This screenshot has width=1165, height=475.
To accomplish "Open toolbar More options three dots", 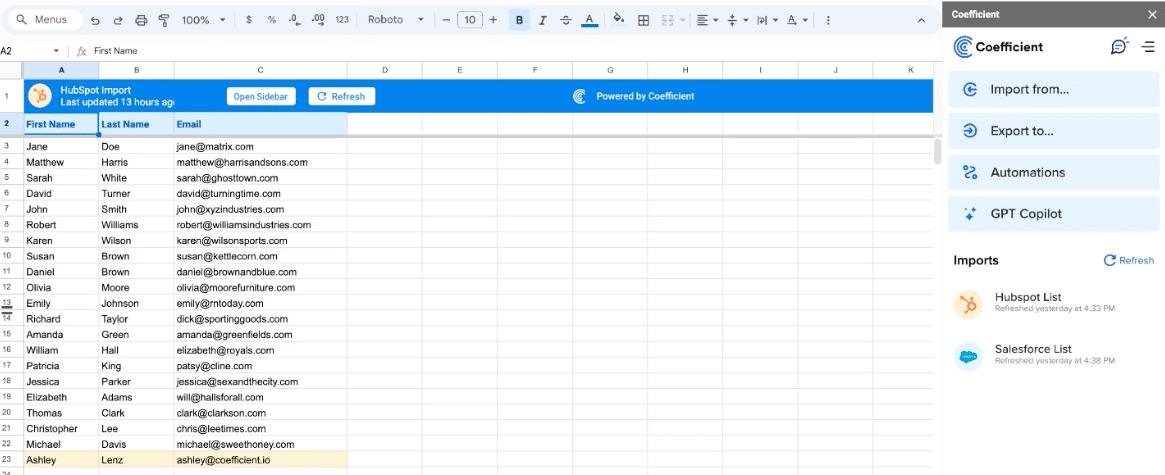I will click(x=828, y=20).
